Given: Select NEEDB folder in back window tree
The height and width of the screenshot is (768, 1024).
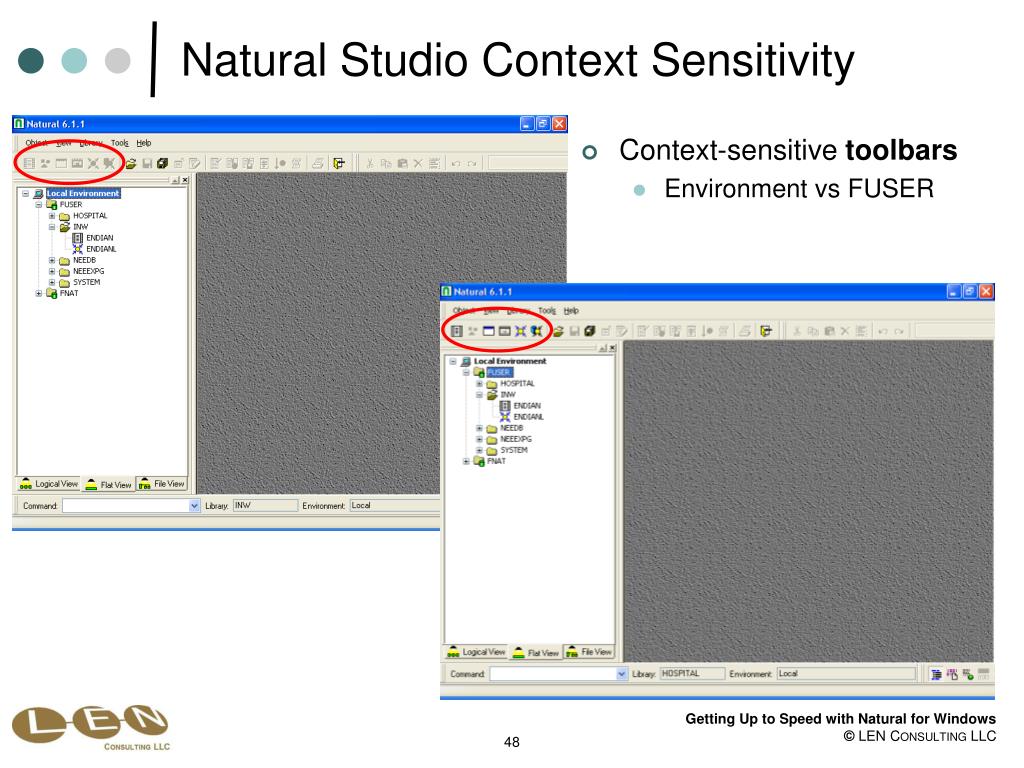Looking at the screenshot, I should tap(84, 260).
